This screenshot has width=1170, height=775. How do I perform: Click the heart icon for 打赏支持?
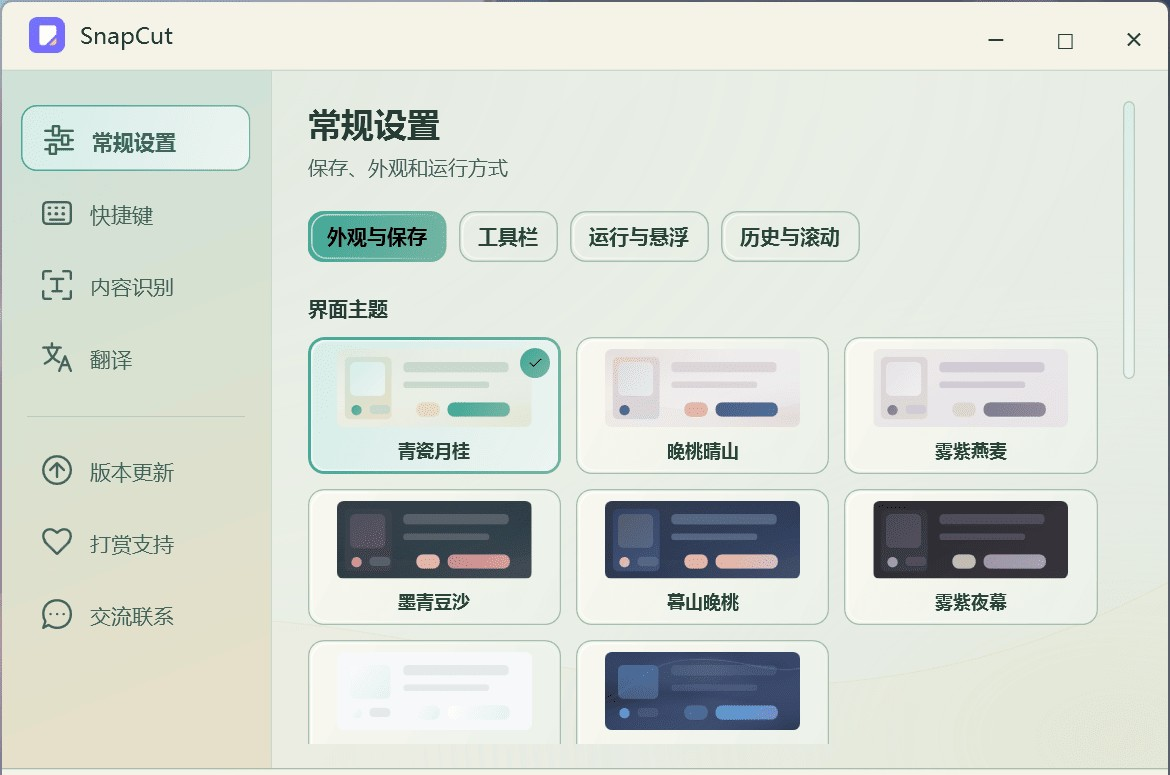click(57, 542)
